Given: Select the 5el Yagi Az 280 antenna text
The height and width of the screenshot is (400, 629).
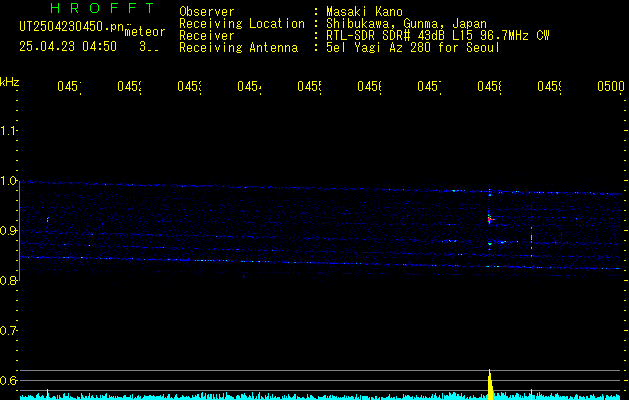Looking at the screenshot, I should coord(413,48).
